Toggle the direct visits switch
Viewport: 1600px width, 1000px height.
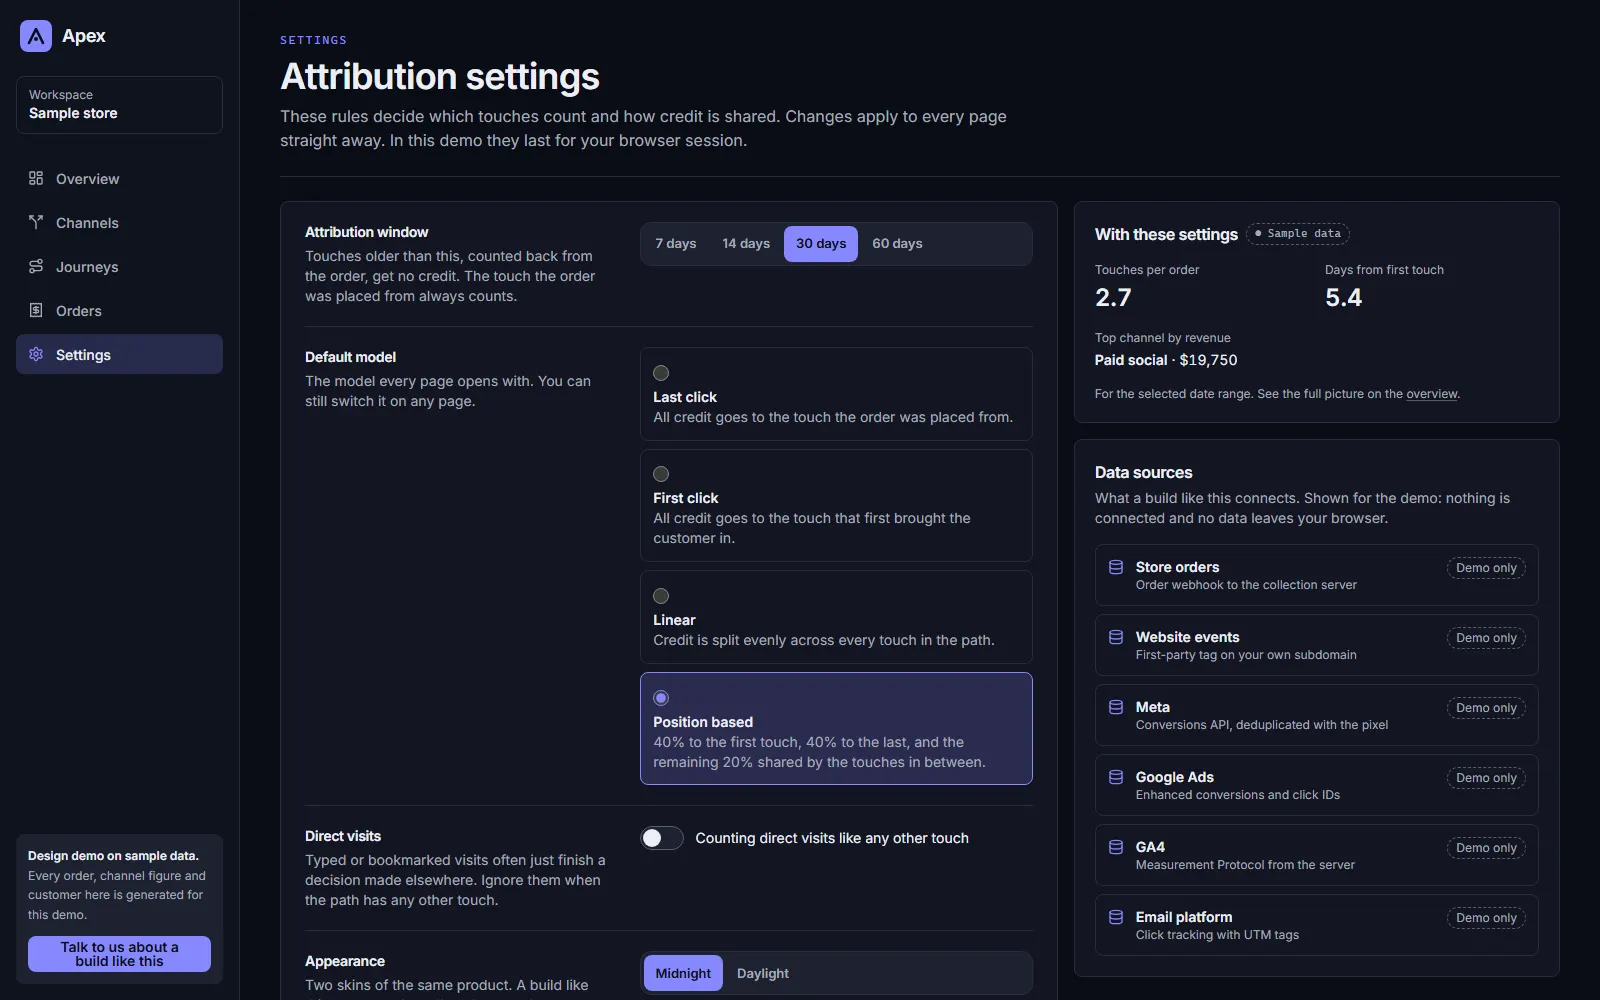pos(662,838)
